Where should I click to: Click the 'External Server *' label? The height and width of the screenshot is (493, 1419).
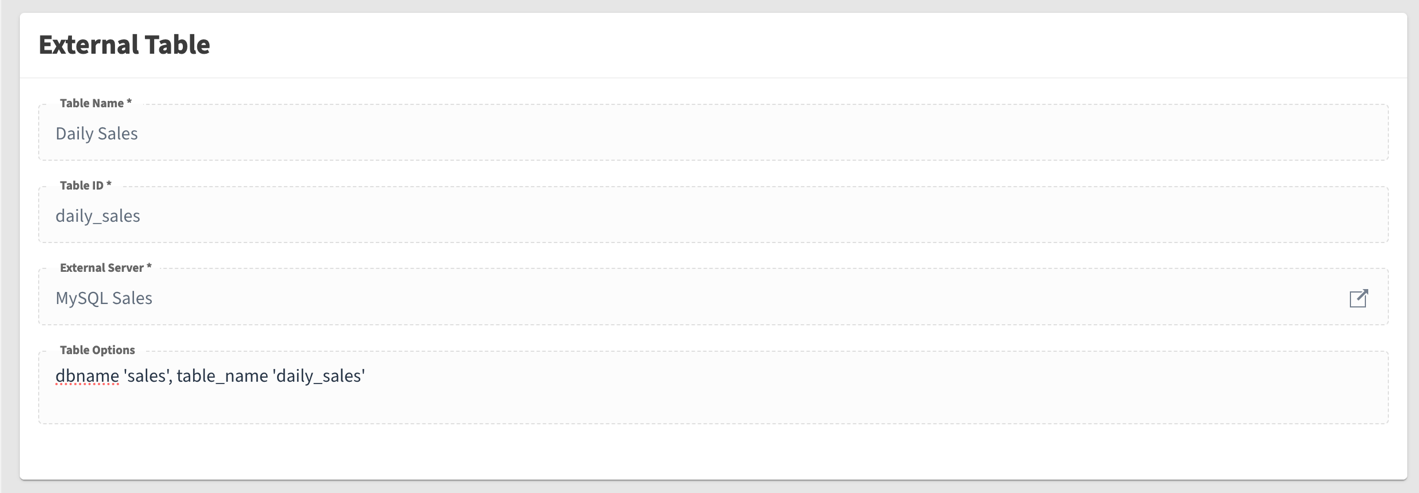tap(105, 268)
